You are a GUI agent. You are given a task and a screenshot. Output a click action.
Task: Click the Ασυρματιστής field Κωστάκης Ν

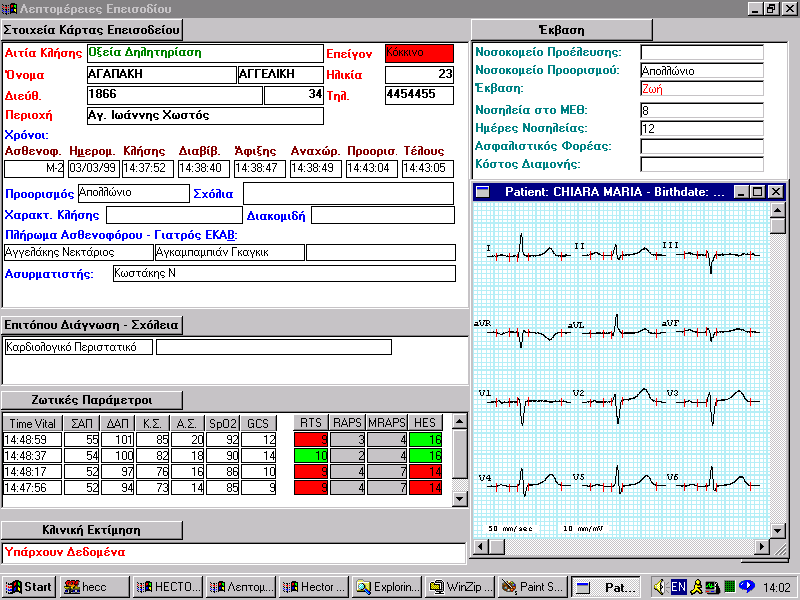284,273
